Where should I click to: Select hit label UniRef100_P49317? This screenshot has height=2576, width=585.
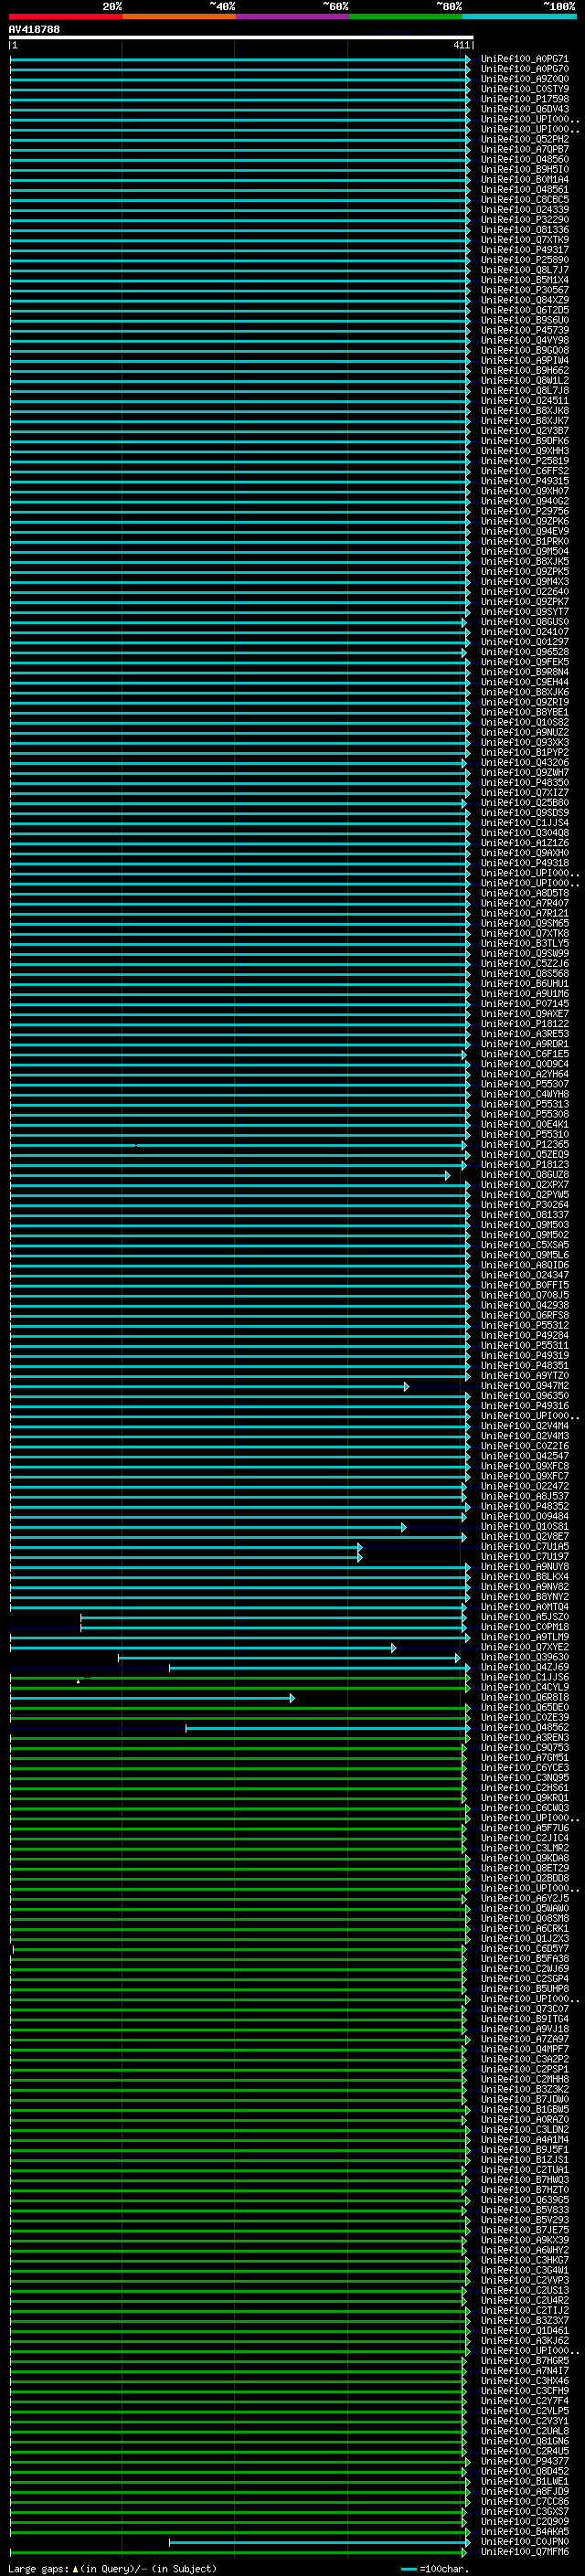[525, 250]
